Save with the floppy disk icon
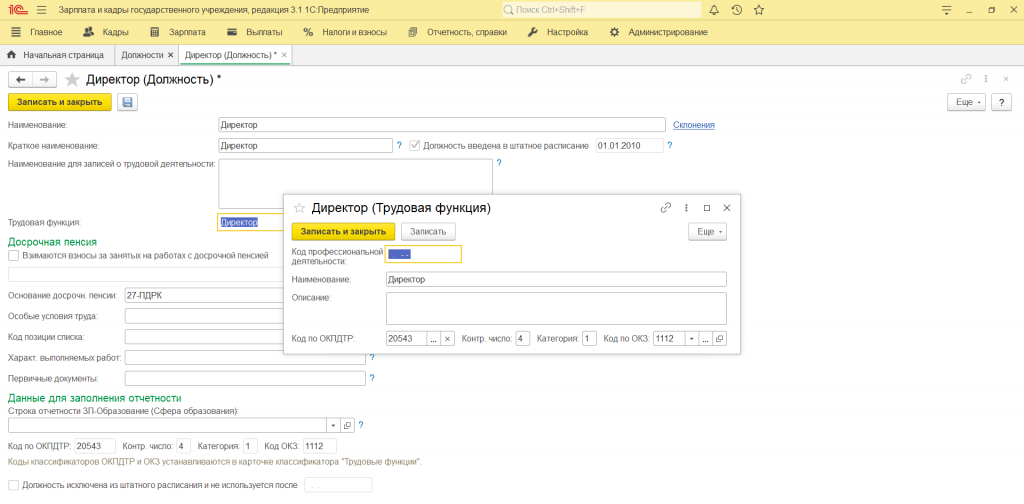Image resolution: width=1024 pixels, height=504 pixels. click(x=127, y=102)
